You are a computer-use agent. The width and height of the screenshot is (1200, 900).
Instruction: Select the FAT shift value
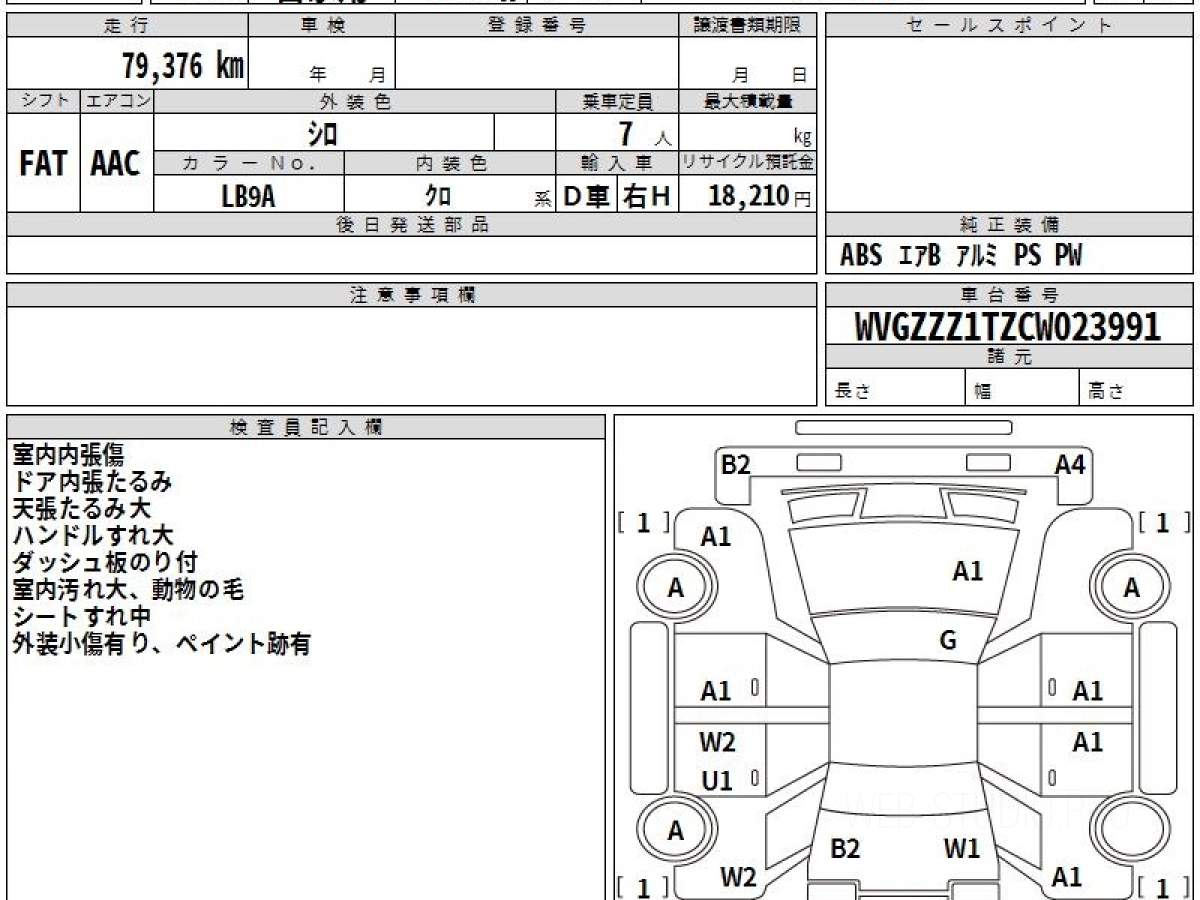click(43, 163)
